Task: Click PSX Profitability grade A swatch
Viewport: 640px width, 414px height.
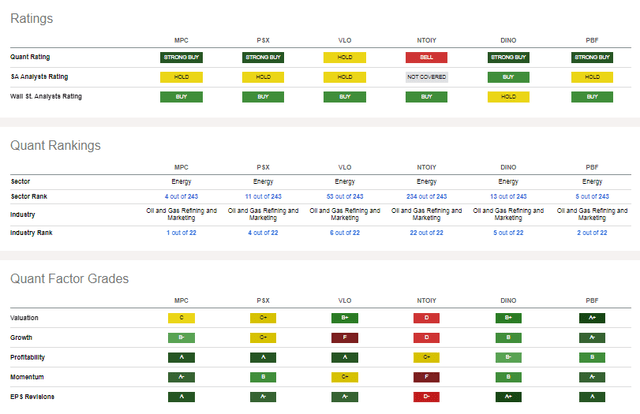Action: coord(263,357)
